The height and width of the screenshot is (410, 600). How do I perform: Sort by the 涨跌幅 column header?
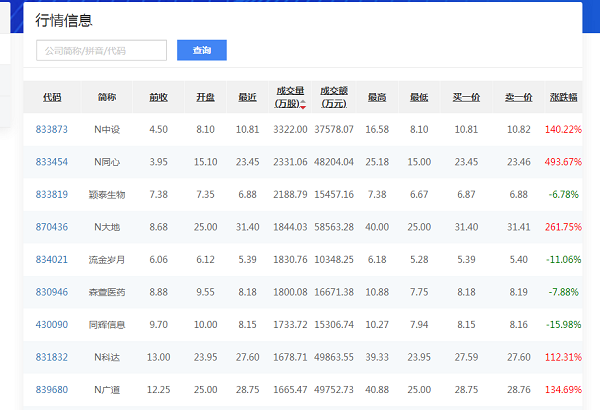[563, 97]
